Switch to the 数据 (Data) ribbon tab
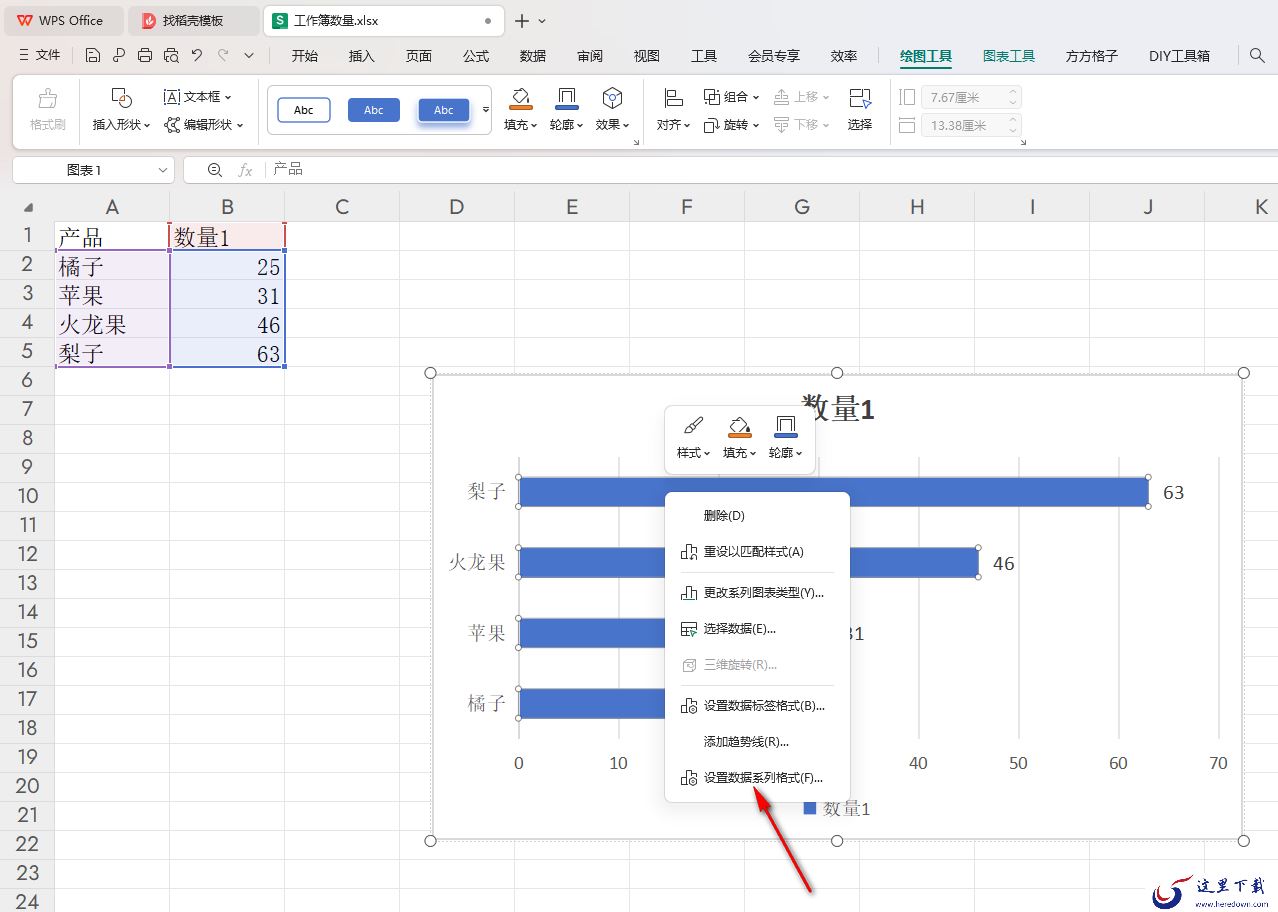1278x912 pixels. coord(533,56)
